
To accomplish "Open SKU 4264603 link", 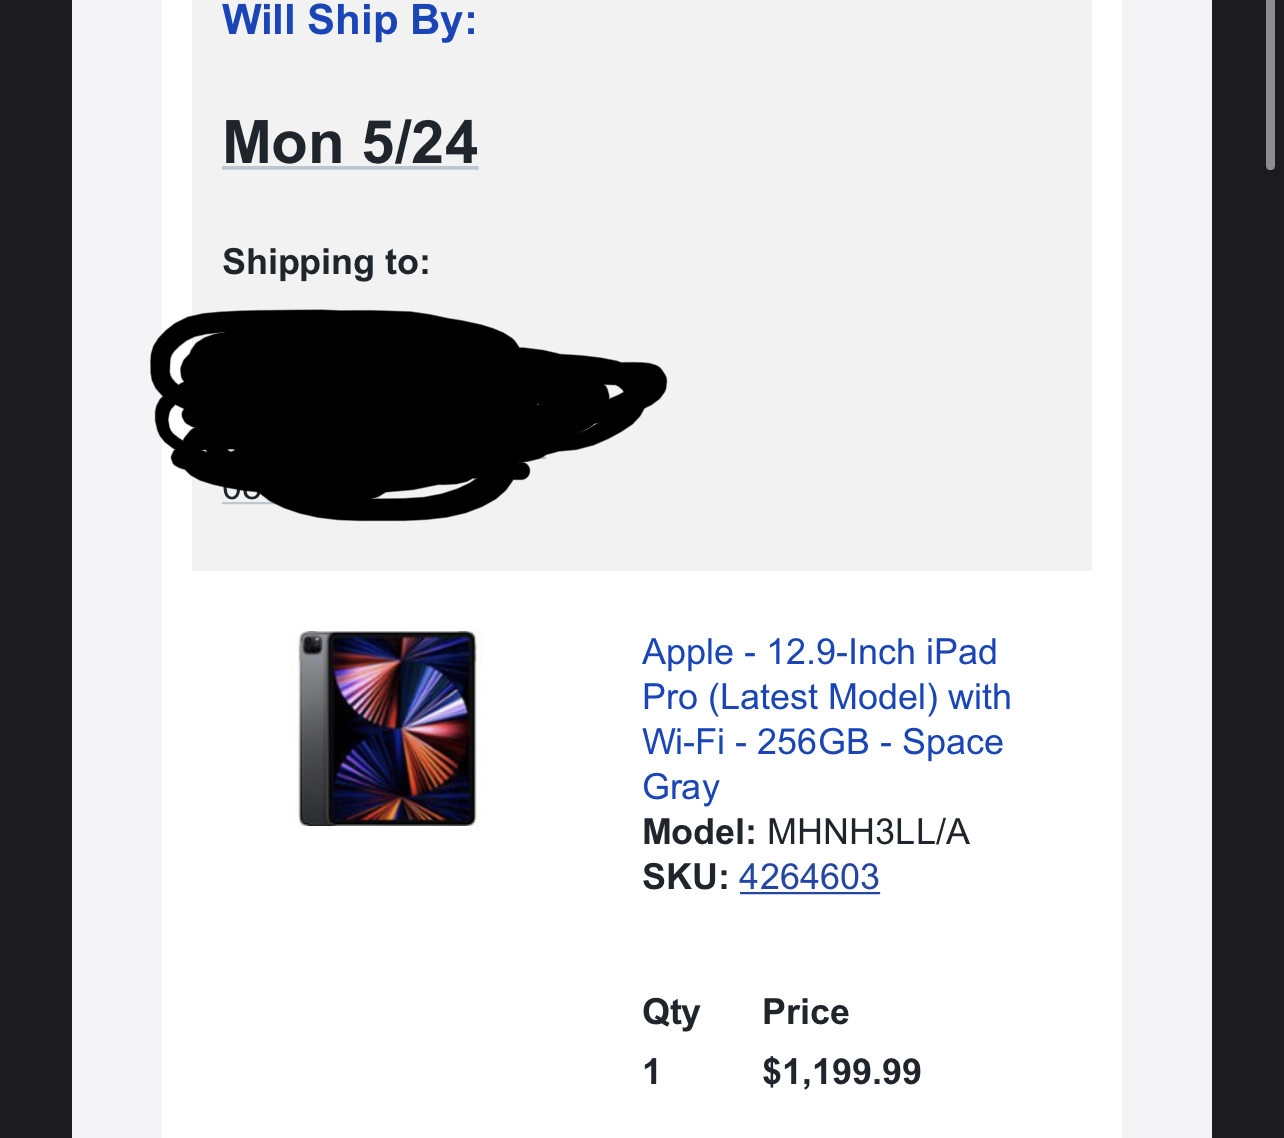I will (809, 877).
